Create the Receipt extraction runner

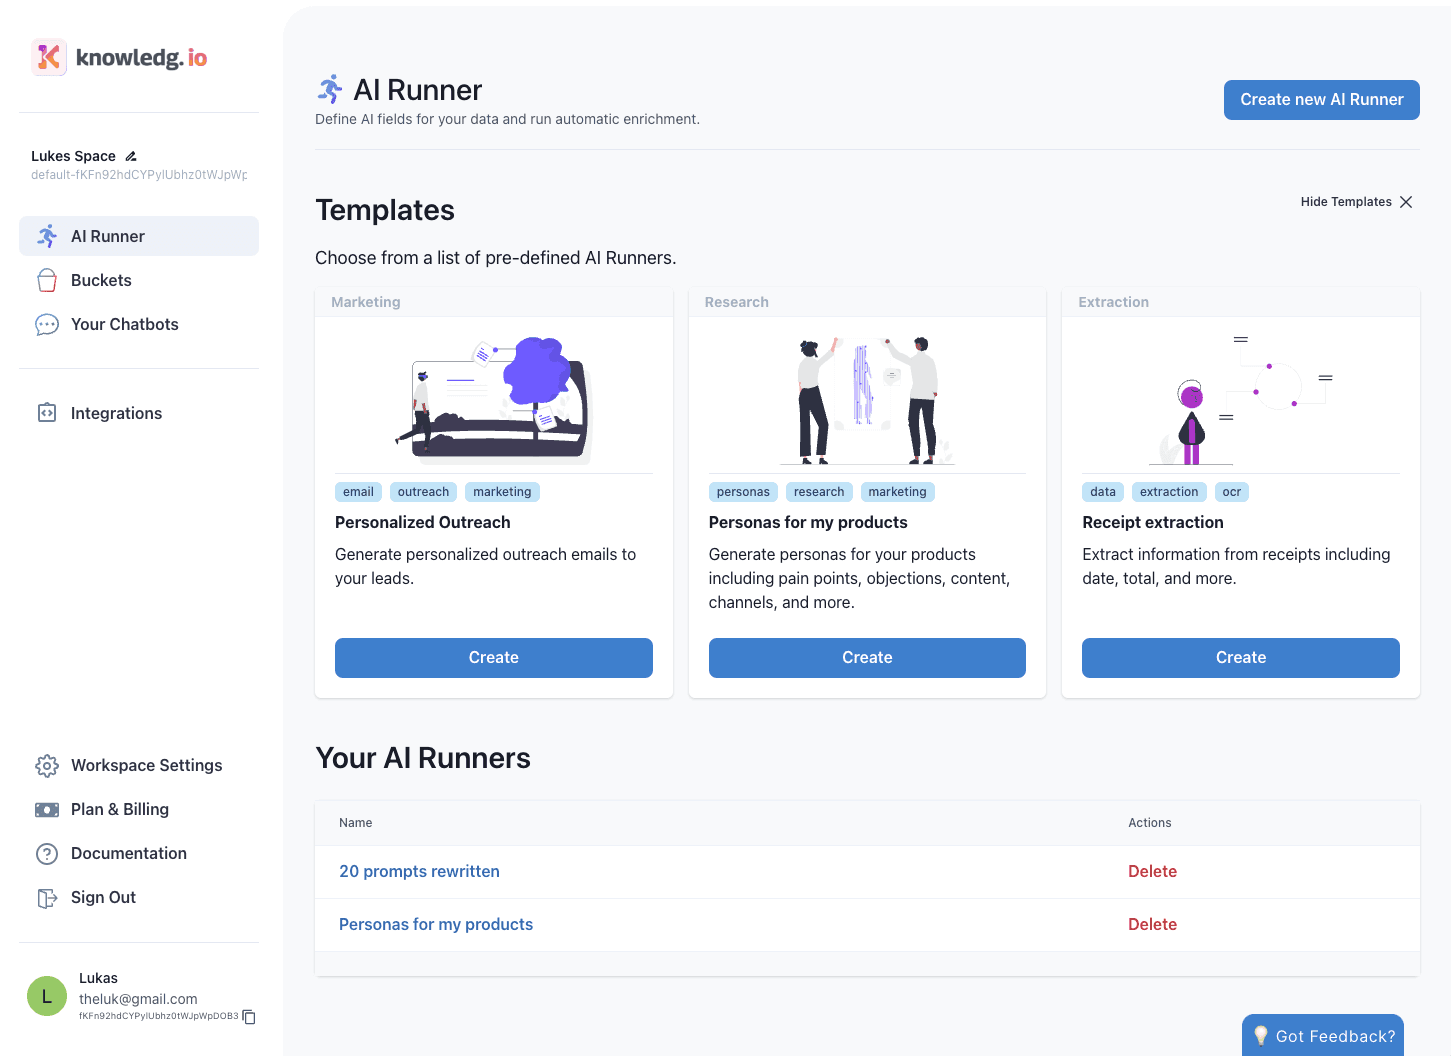click(1240, 657)
